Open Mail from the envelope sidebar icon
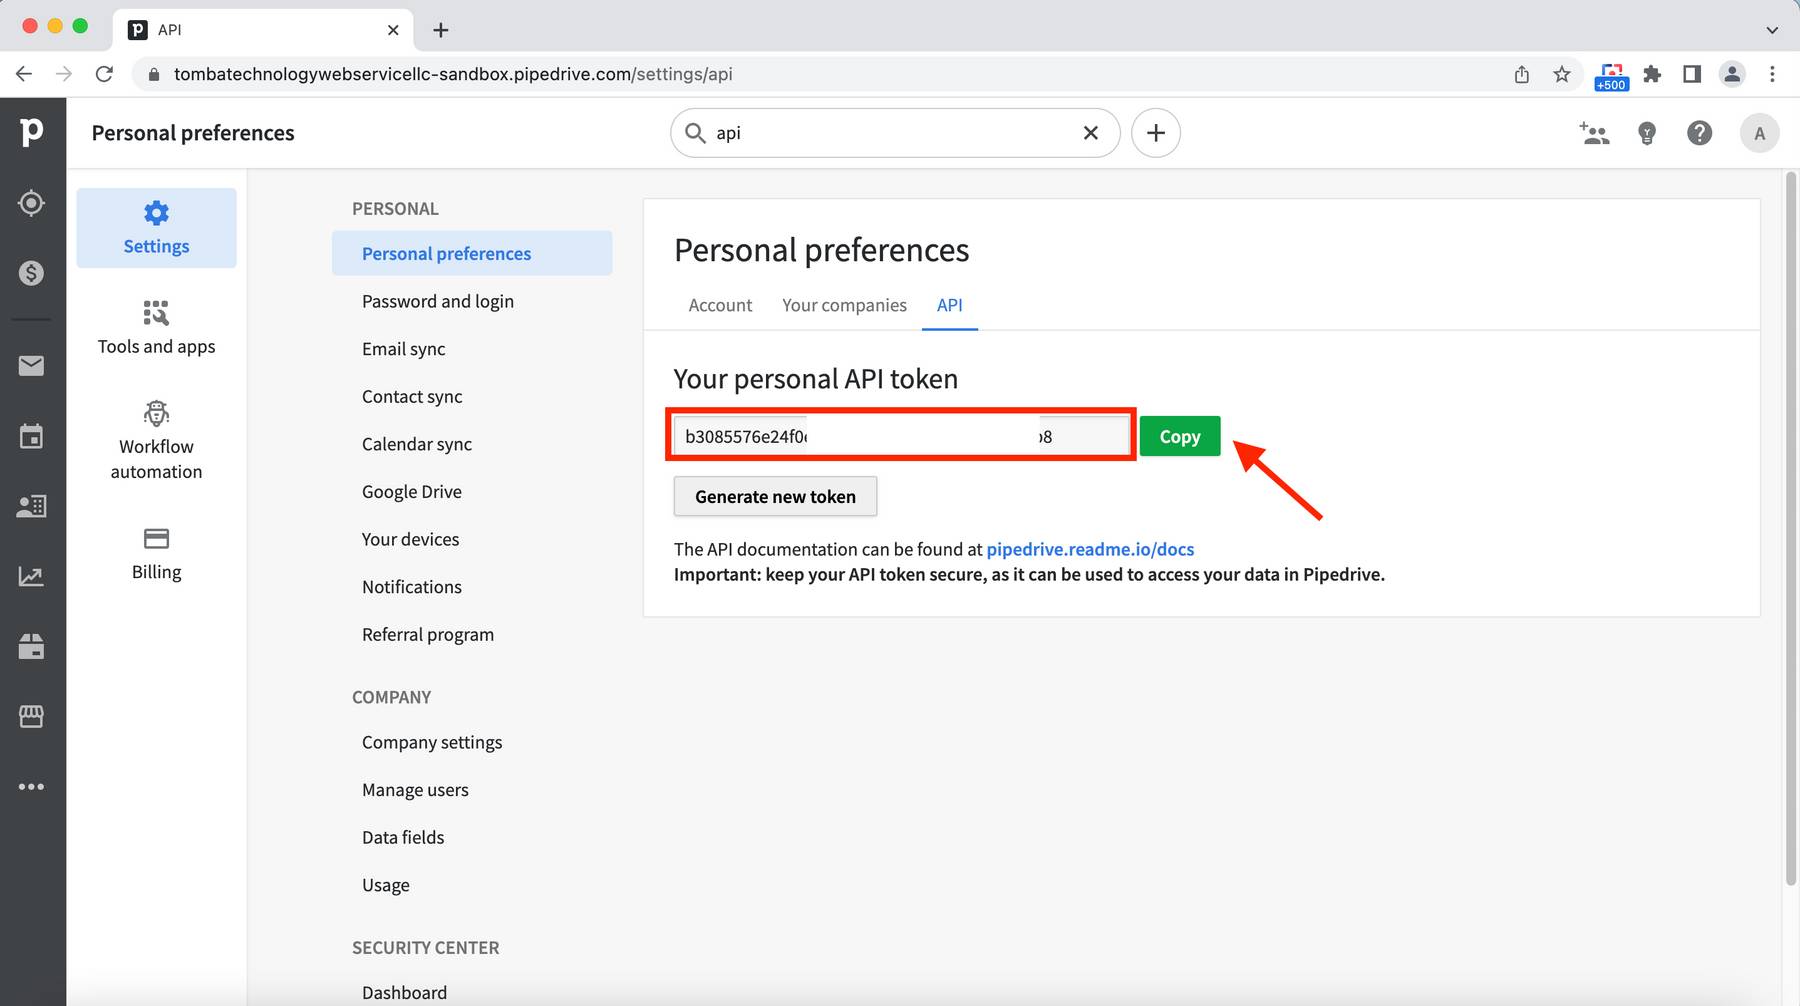Image resolution: width=1800 pixels, height=1006 pixels. coord(31,366)
